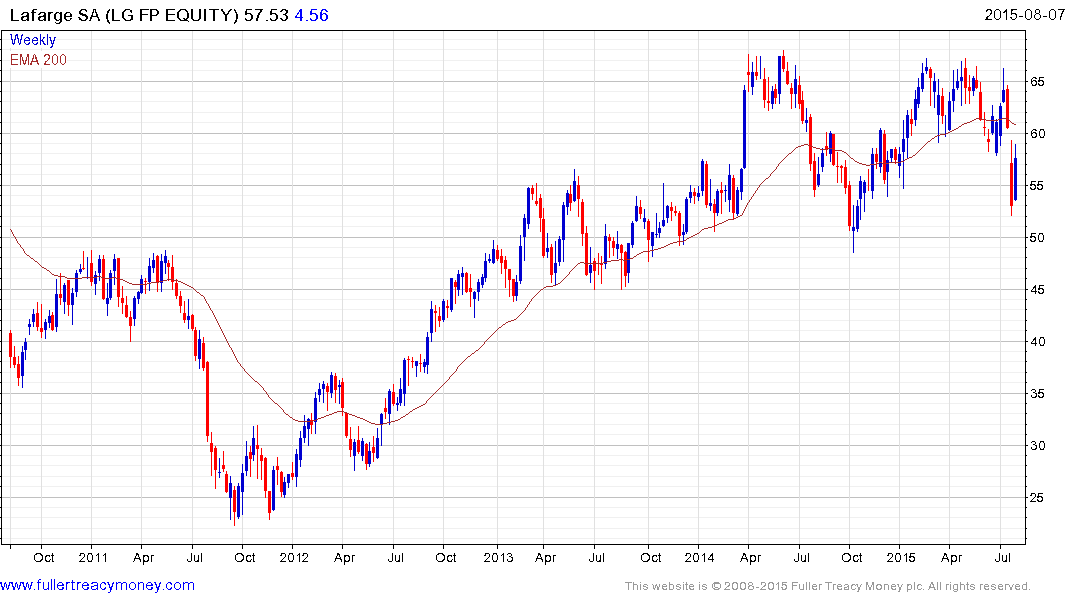This screenshot has height=600, width=1075.
Task: Click the 'Weekly' interval label
Action: (x=33, y=40)
